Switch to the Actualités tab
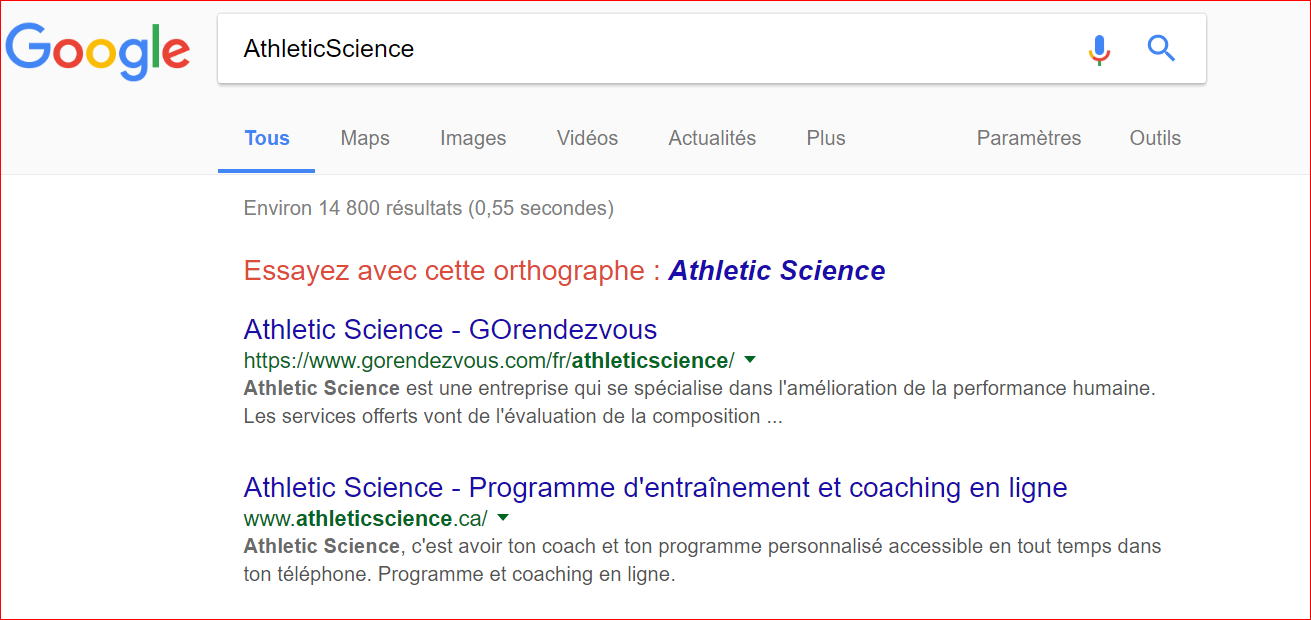Screen dimensions: 1311x620 [712, 138]
